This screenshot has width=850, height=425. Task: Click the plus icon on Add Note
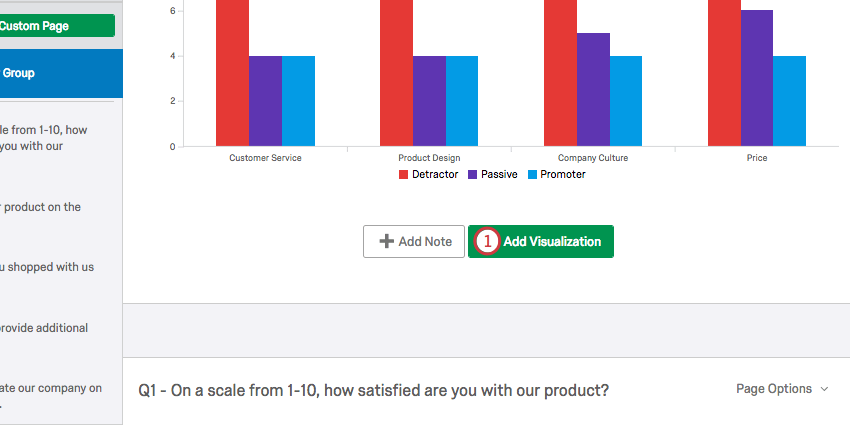[386, 242]
